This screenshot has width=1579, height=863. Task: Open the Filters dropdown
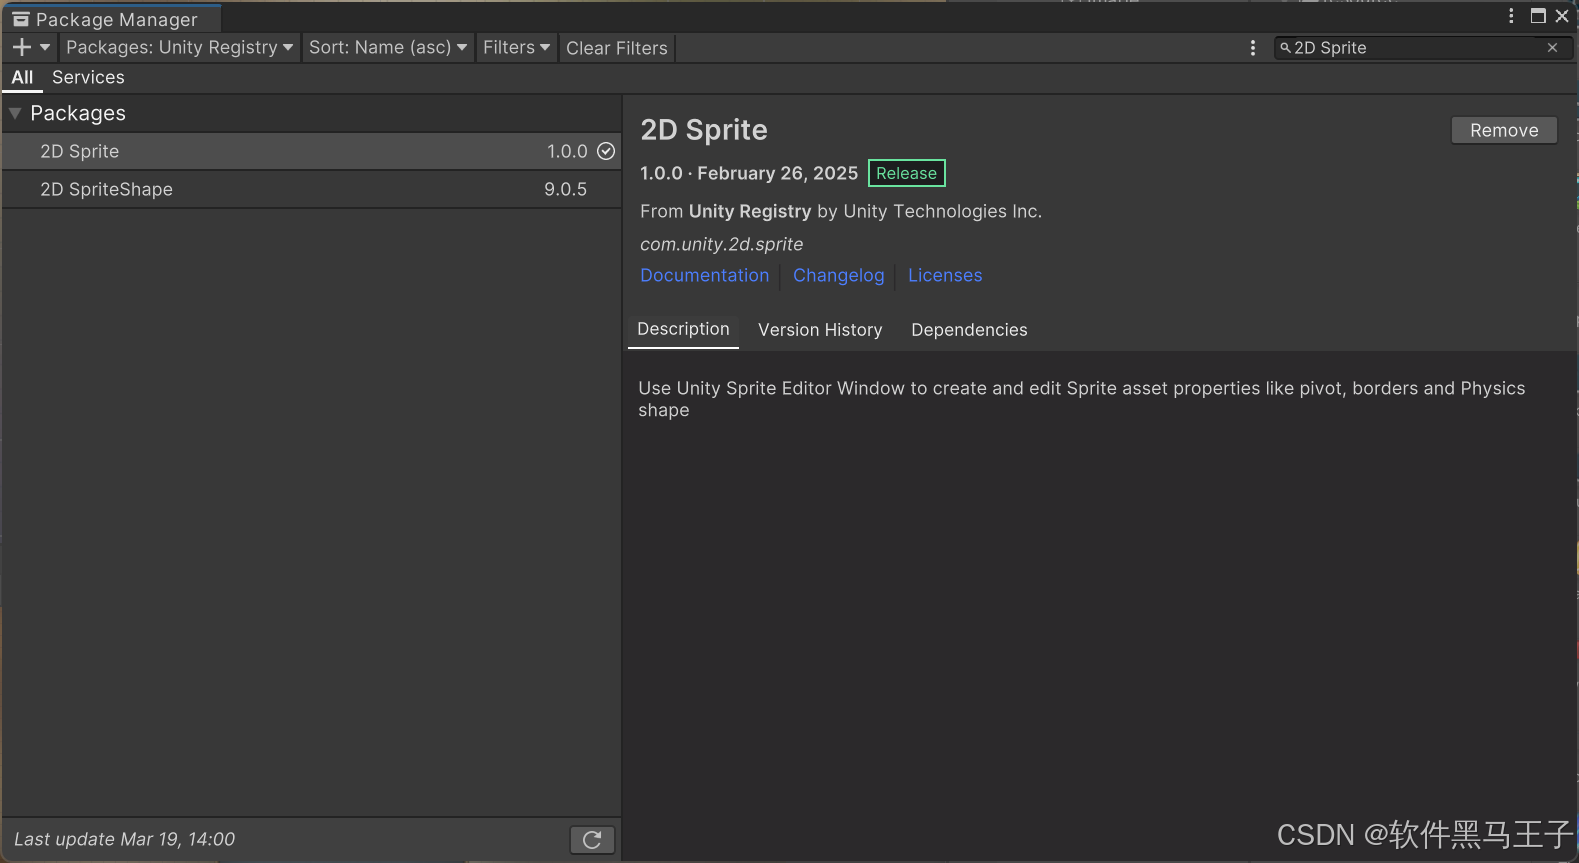click(516, 47)
